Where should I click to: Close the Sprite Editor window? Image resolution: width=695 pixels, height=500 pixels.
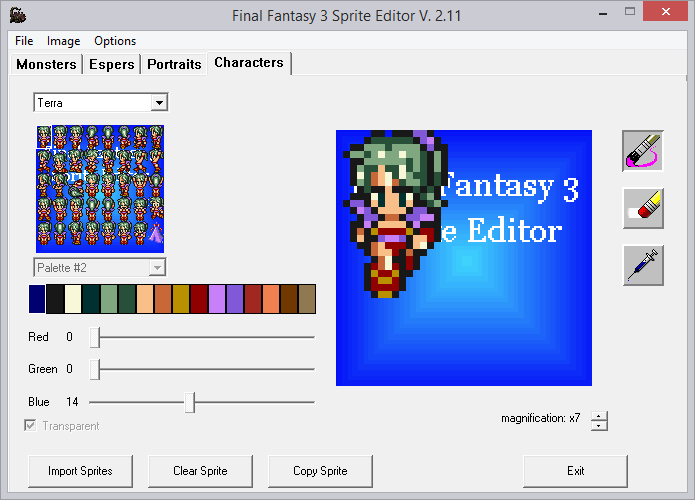click(665, 12)
